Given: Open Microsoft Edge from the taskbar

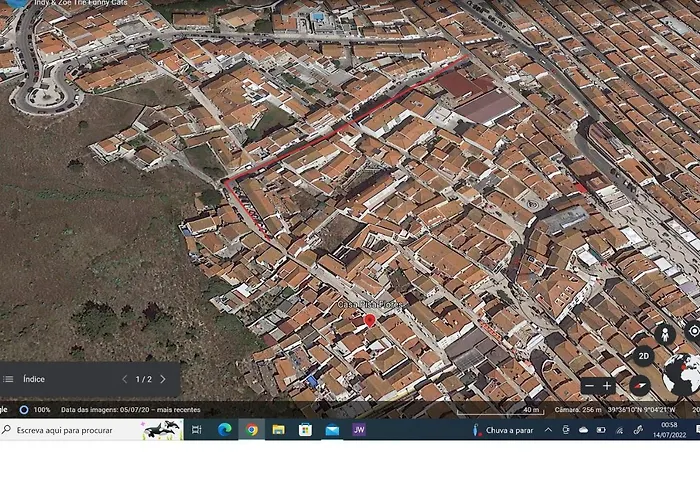Looking at the screenshot, I should [224, 430].
